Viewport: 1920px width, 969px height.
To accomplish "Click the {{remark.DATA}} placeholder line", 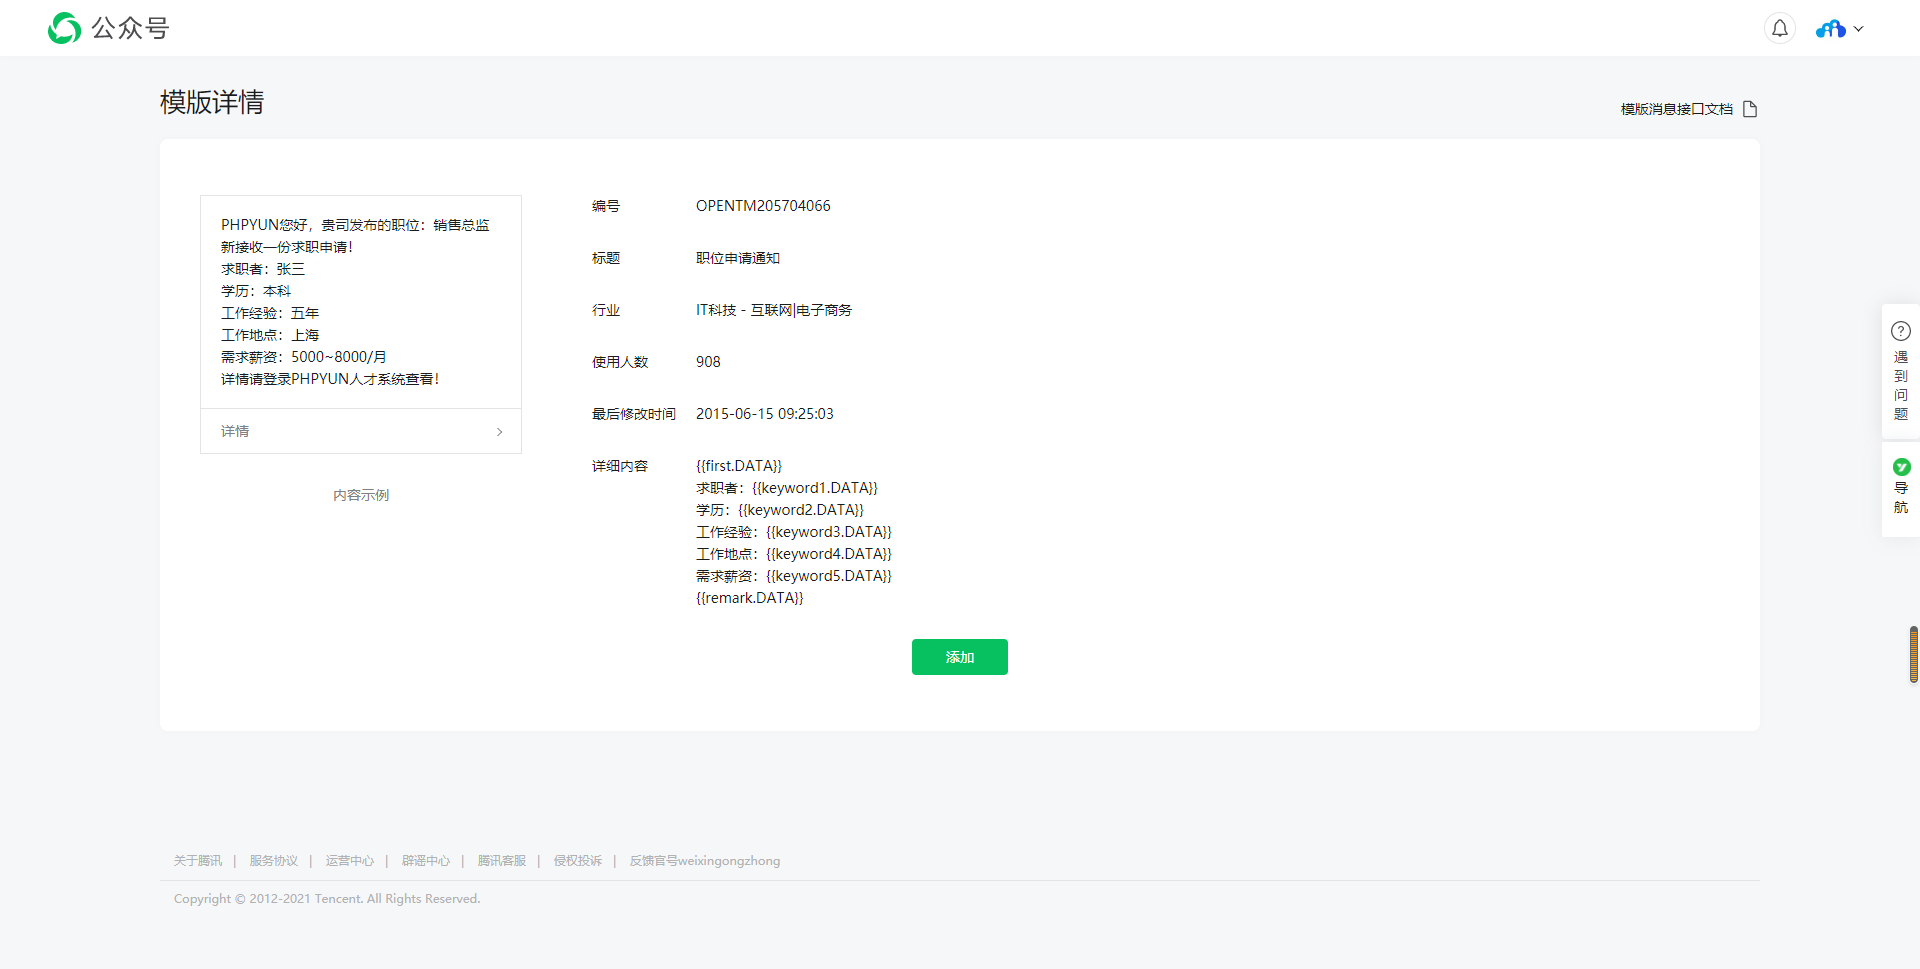I will tap(750, 598).
